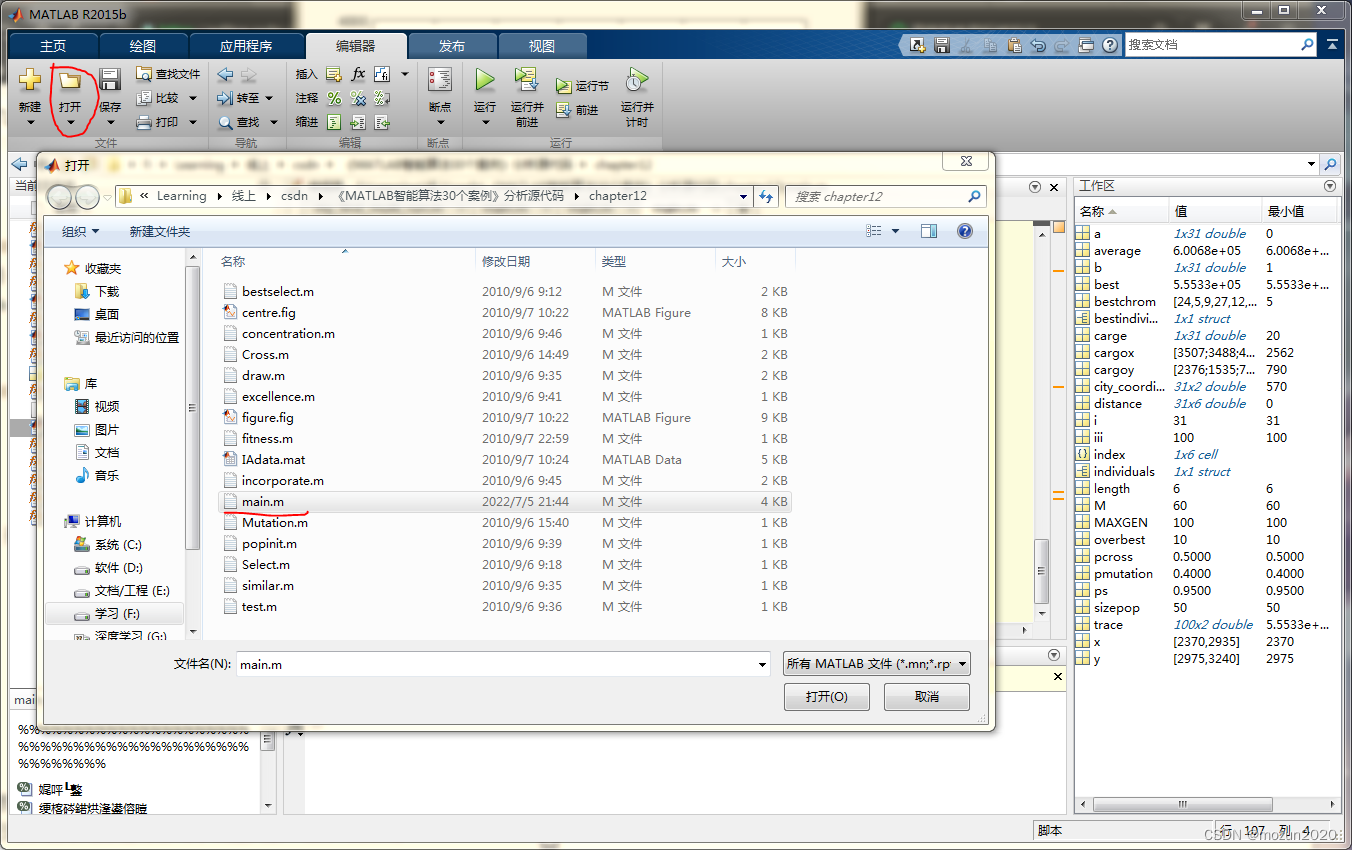The image size is (1352, 850).
Task: Click the 断点 breakpoints icon
Action: point(440,80)
